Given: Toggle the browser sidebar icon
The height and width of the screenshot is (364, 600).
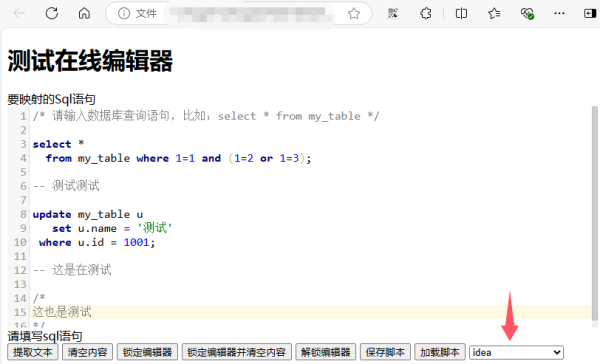Looking at the screenshot, I should coord(590,13).
